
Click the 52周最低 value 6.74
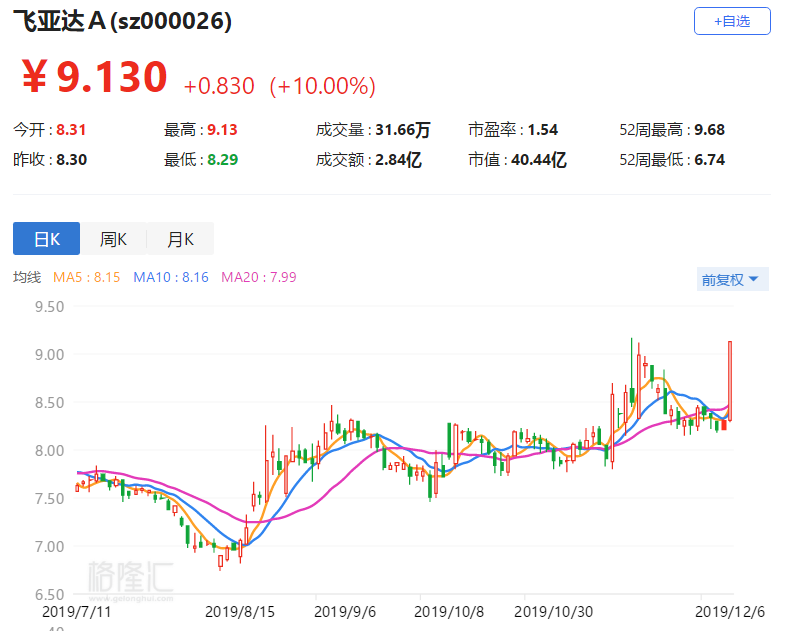tap(709, 160)
